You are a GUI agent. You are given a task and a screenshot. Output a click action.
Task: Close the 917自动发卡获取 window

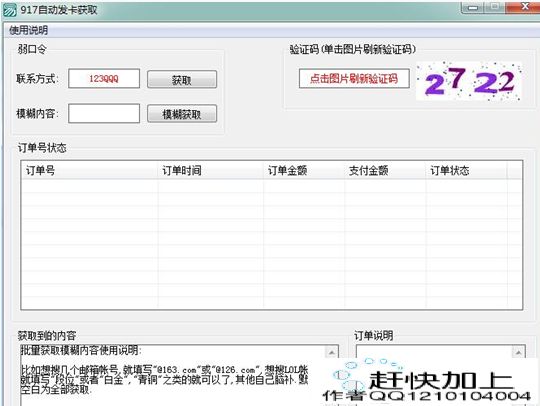pyautogui.click(x=524, y=7)
